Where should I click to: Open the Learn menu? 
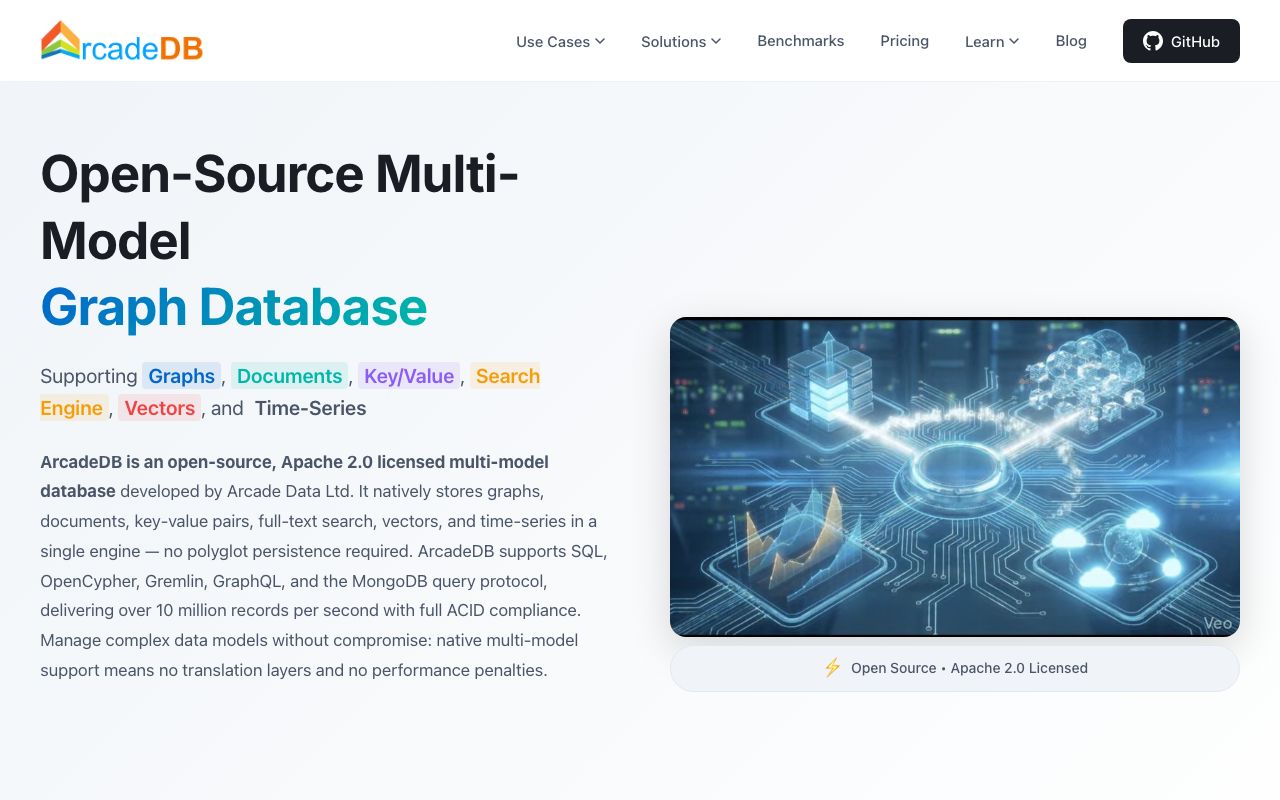pyautogui.click(x=992, y=41)
